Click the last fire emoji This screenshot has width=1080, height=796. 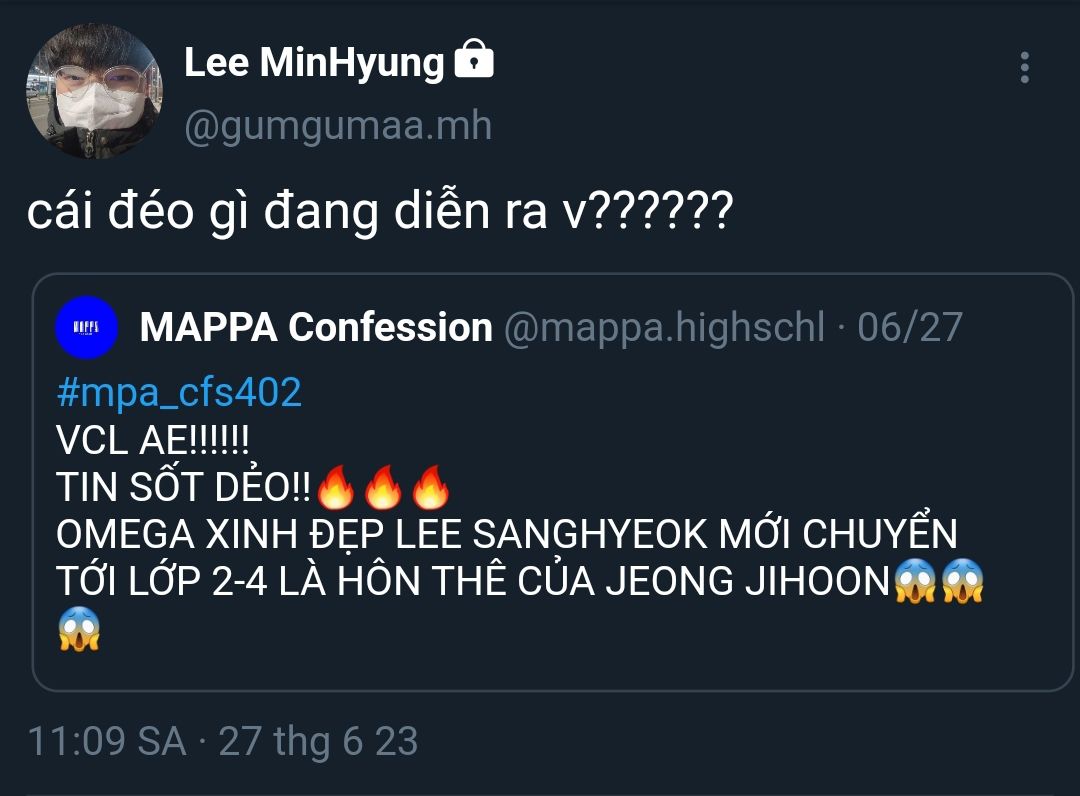(430, 488)
